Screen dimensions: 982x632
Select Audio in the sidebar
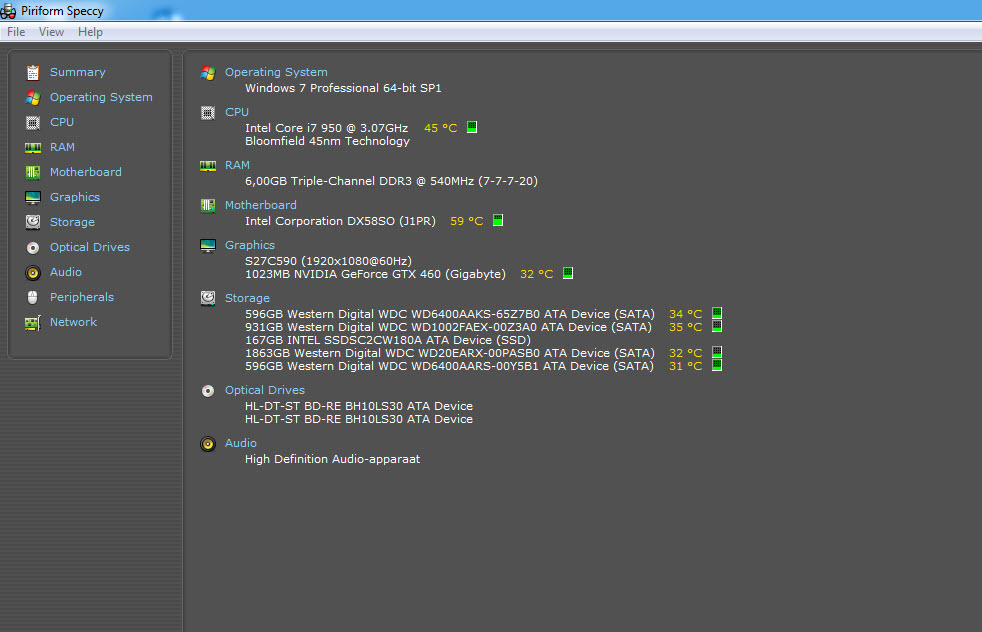tap(66, 272)
